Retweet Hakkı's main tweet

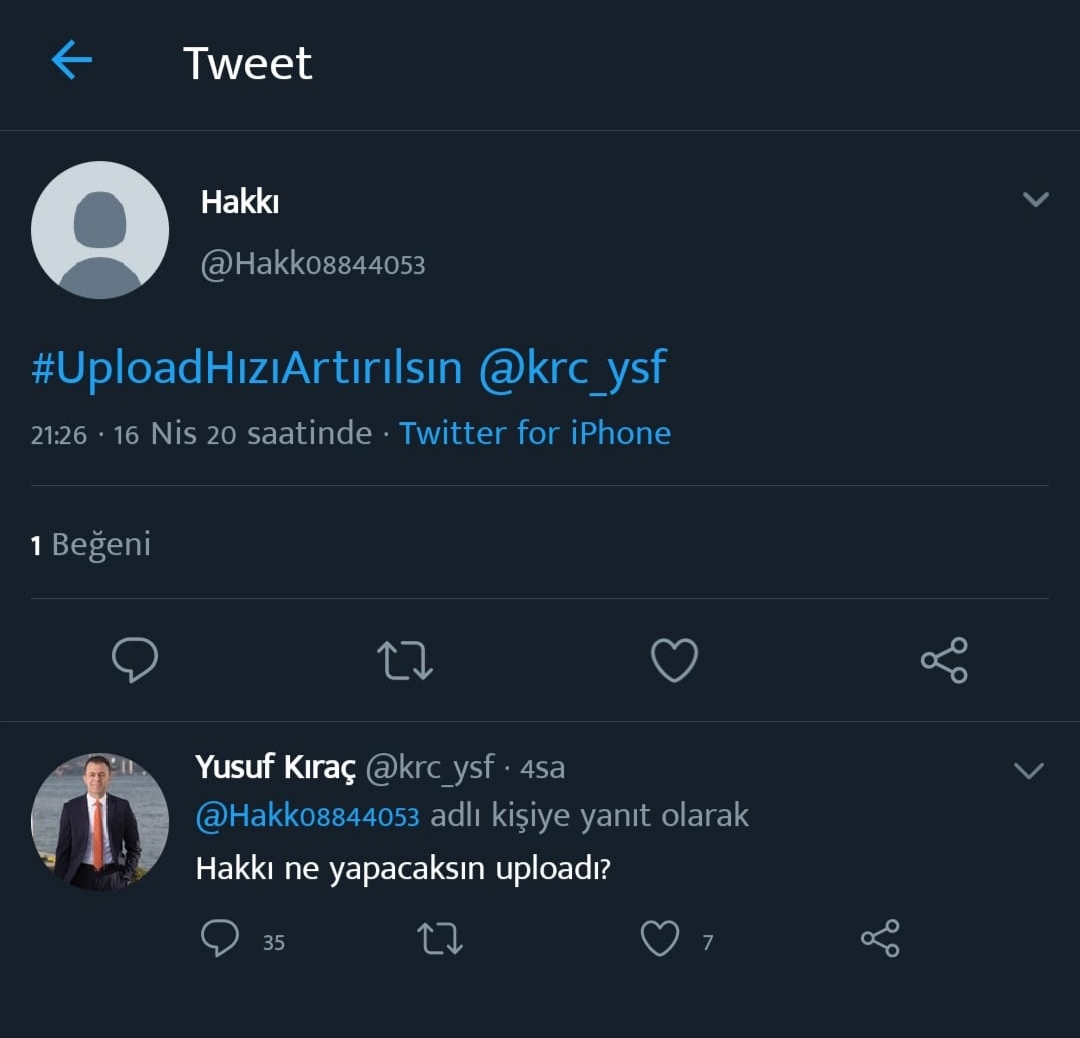click(405, 660)
